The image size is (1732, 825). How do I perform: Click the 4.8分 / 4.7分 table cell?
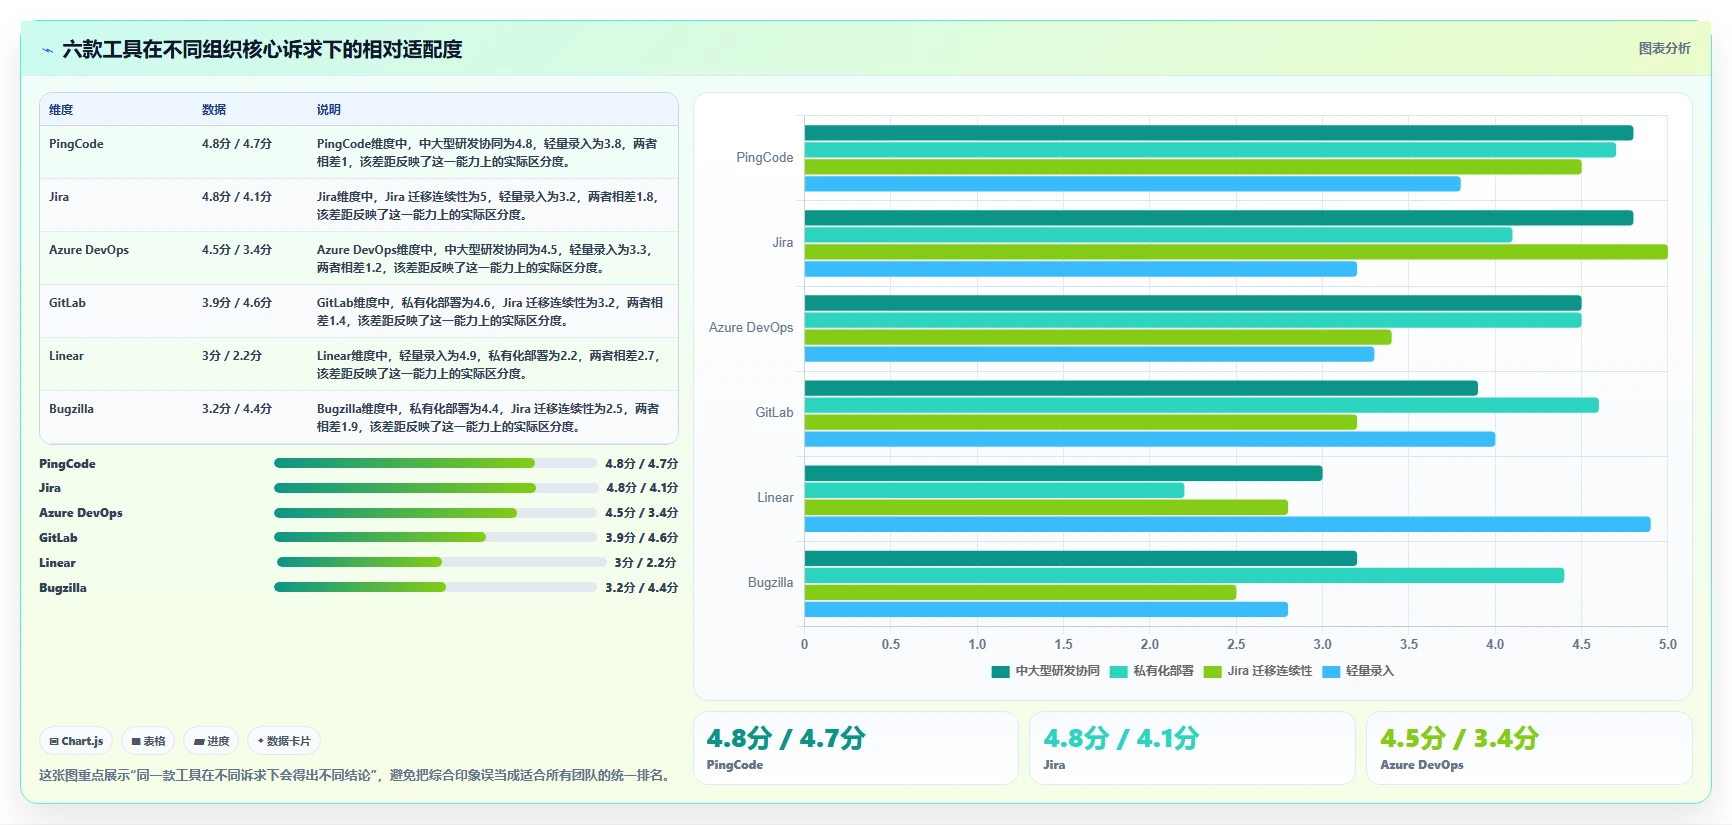tap(237, 144)
